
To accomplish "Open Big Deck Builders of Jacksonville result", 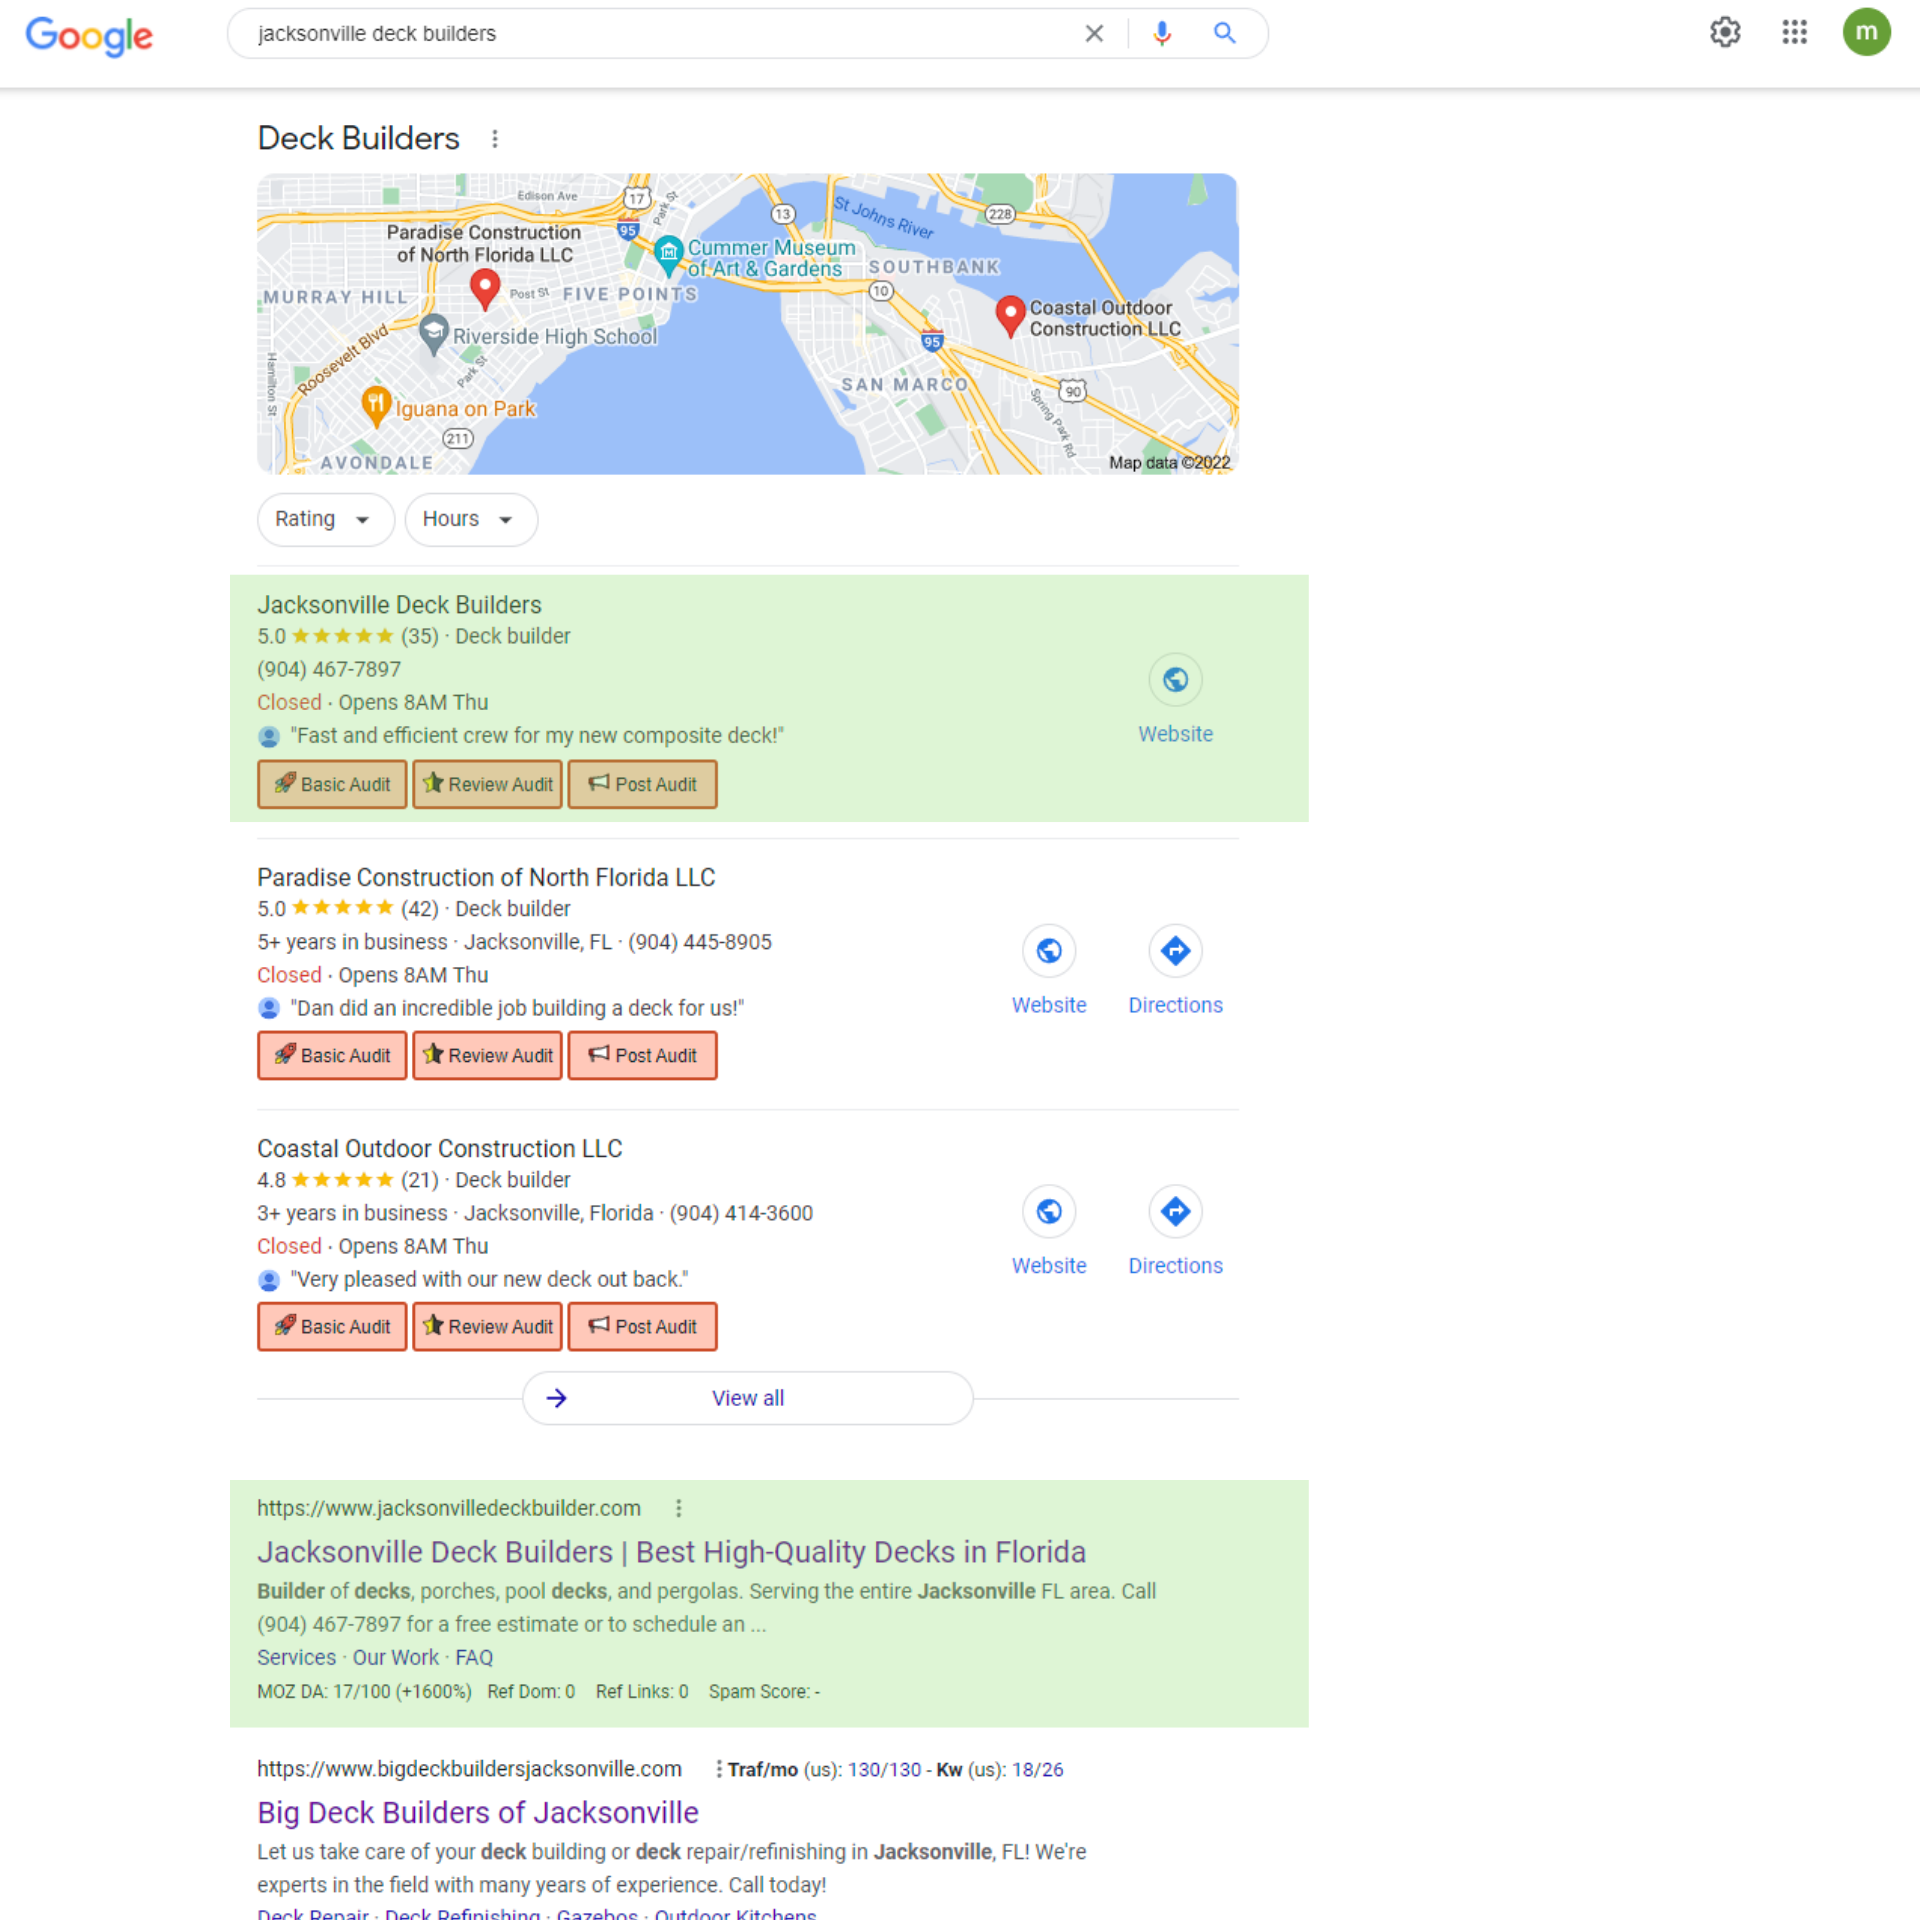I will (478, 1813).
